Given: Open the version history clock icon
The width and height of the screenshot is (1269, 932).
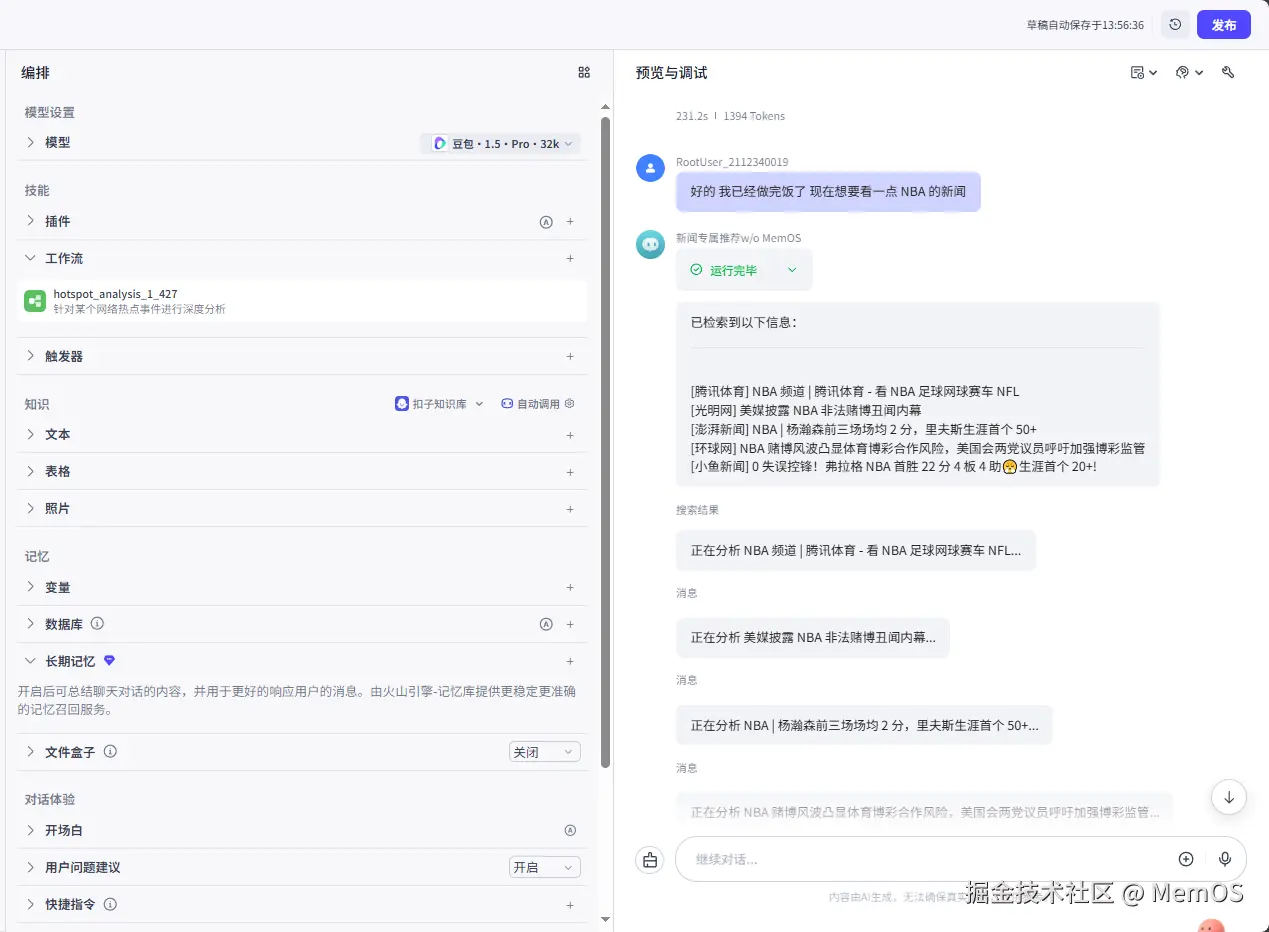Looking at the screenshot, I should click(x=1175, y=25).
